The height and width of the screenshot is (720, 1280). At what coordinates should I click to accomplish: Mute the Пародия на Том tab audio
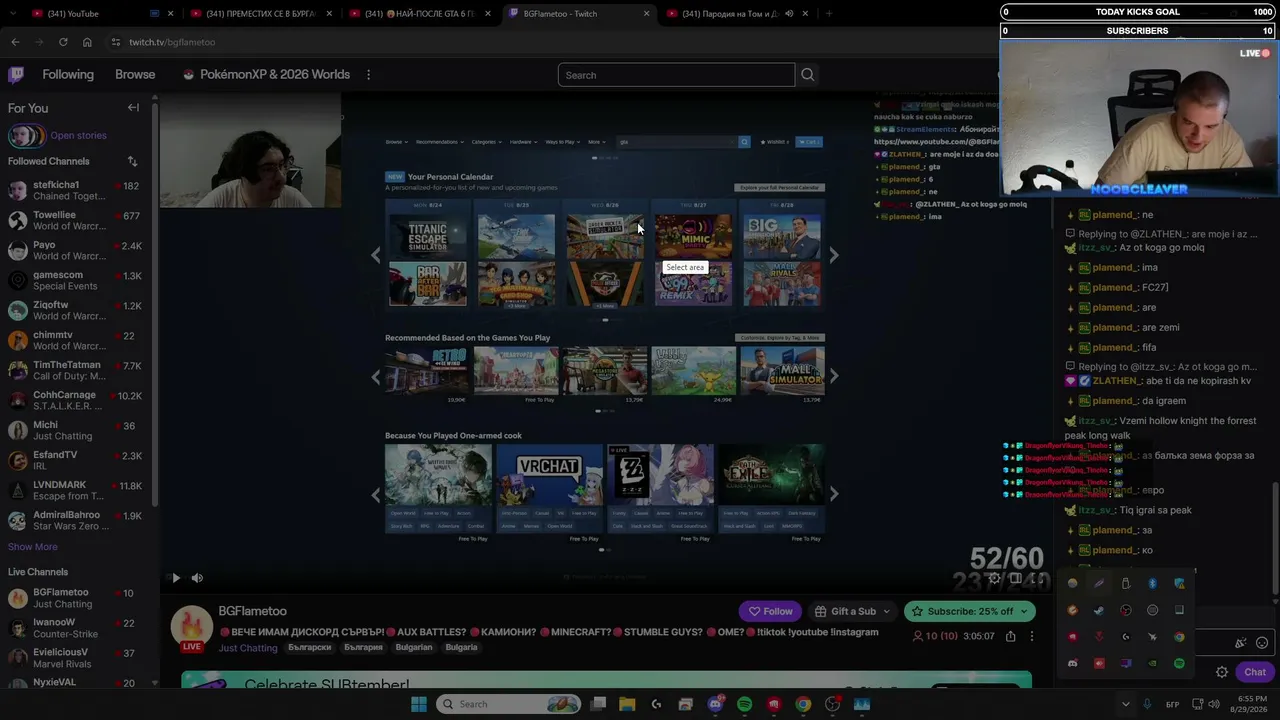pos(789,14)
